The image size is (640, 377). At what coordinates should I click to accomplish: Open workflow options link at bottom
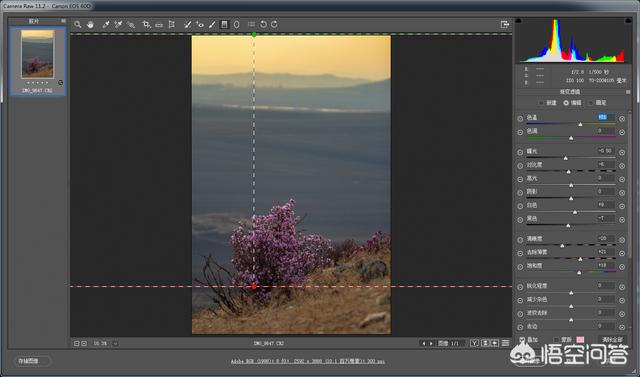coord(307,361)
